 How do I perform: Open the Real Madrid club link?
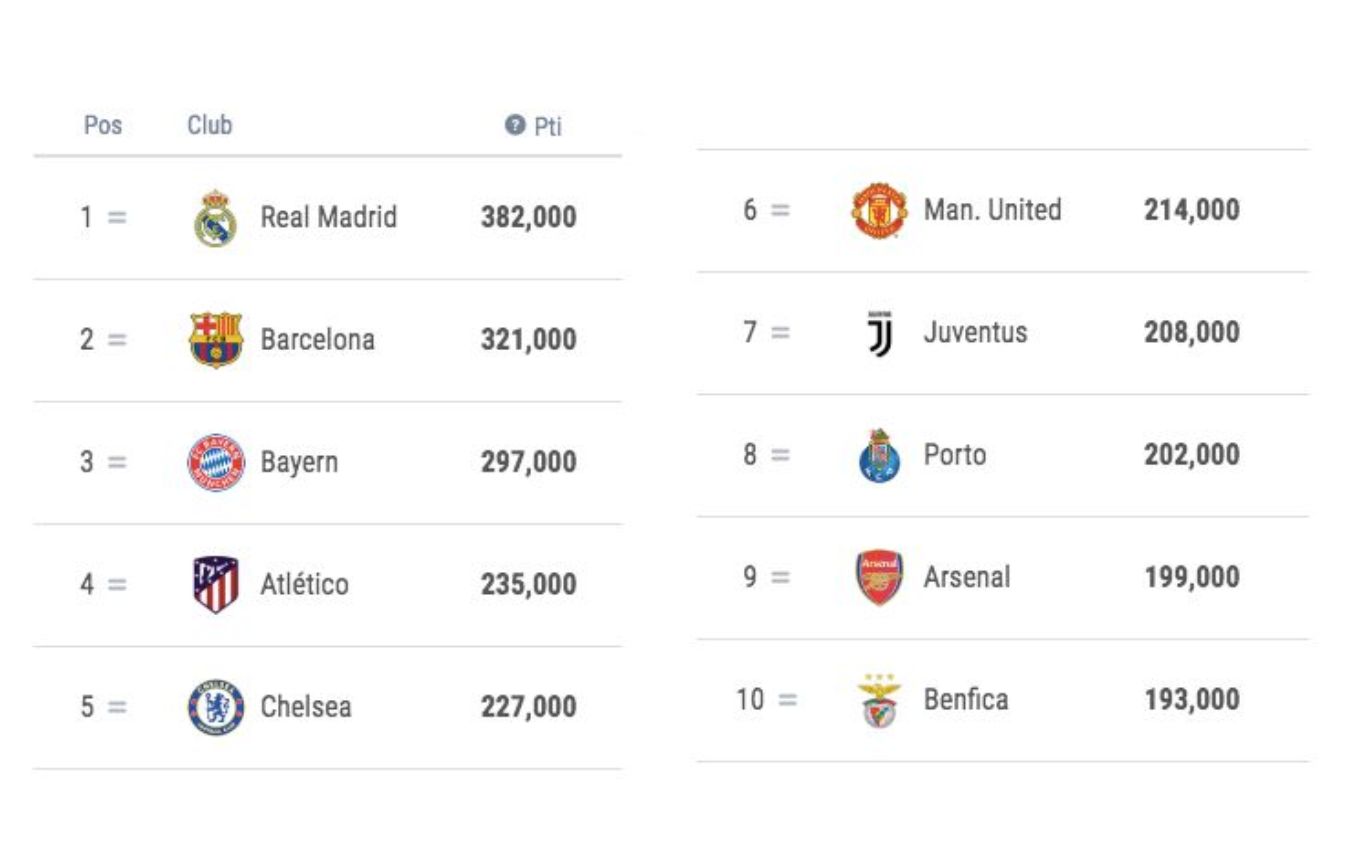[x=328, y=217]
